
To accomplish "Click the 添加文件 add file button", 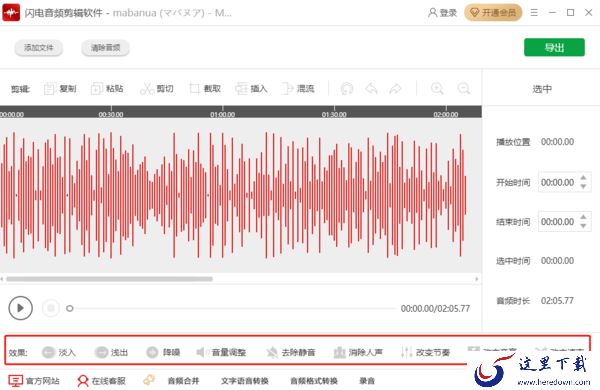I will pos(39,48).
